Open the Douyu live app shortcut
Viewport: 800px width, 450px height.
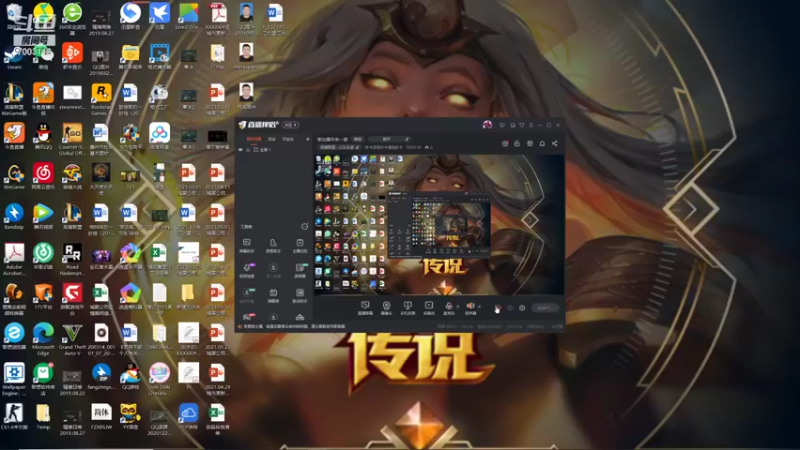coord(14,137)
